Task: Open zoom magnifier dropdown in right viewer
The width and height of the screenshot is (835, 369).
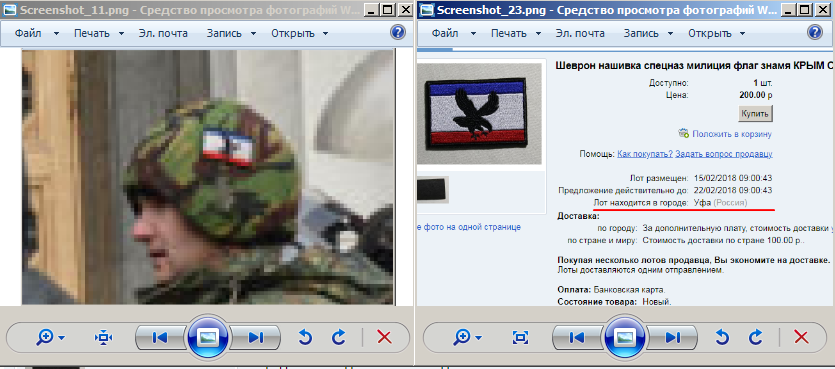Action: coord(468,338)
